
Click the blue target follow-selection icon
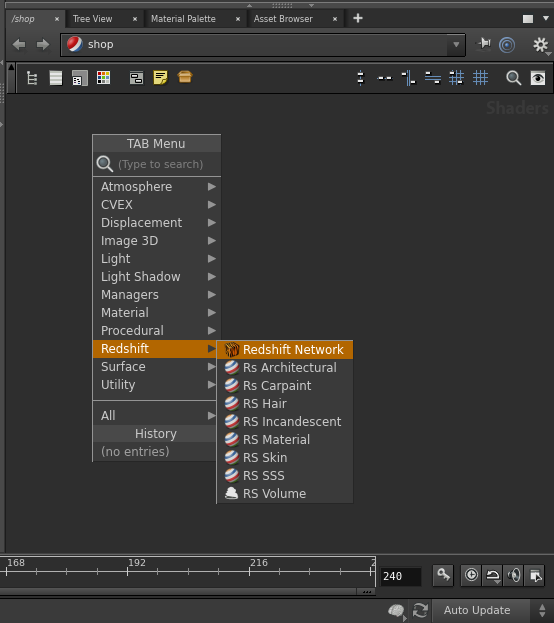(507, 45)
